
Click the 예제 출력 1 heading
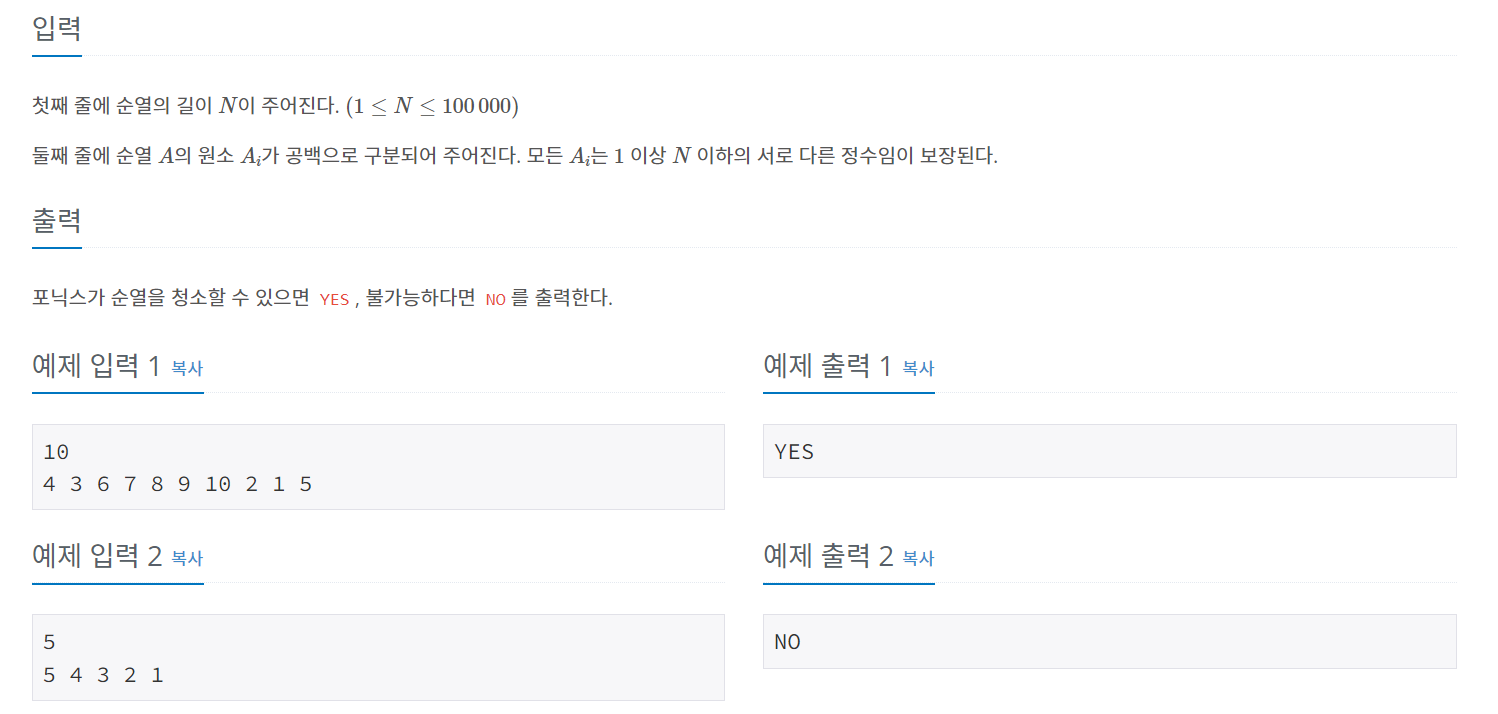pyautogui.click(x=827, y=366)
